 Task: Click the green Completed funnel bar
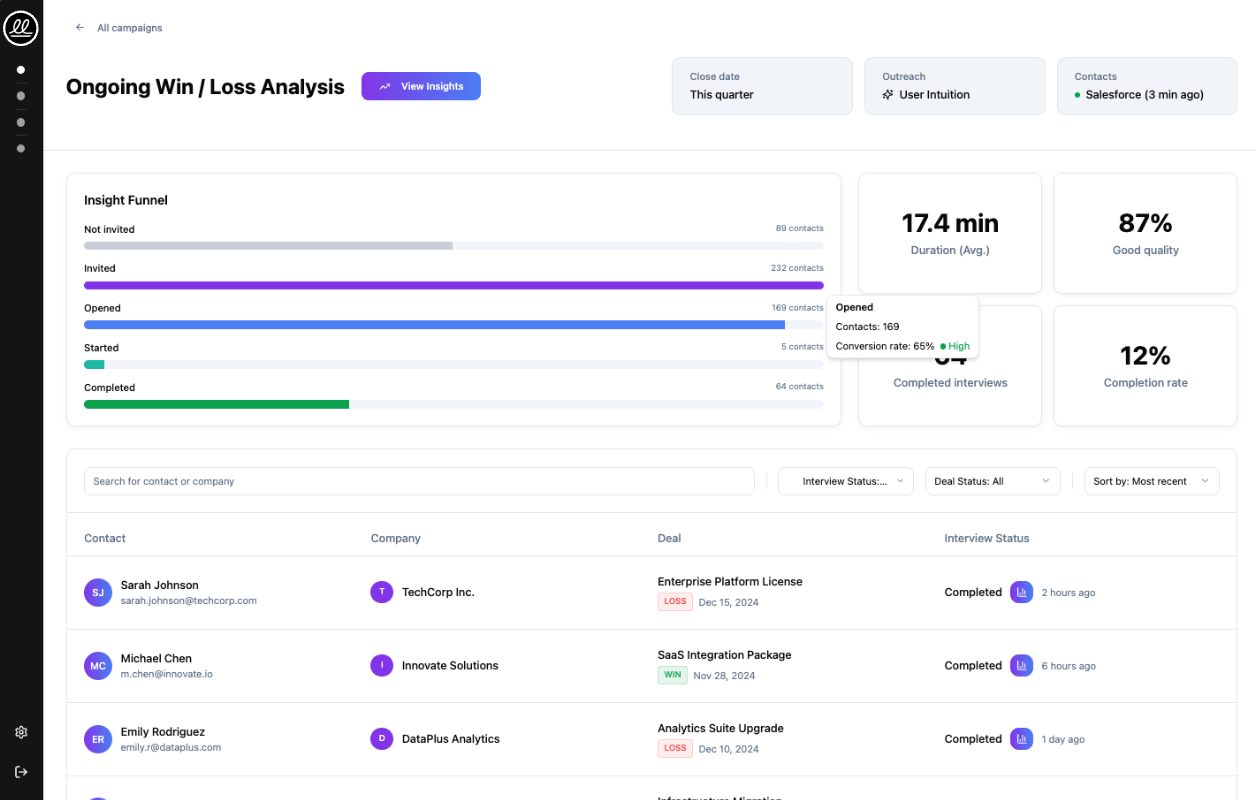216,404
